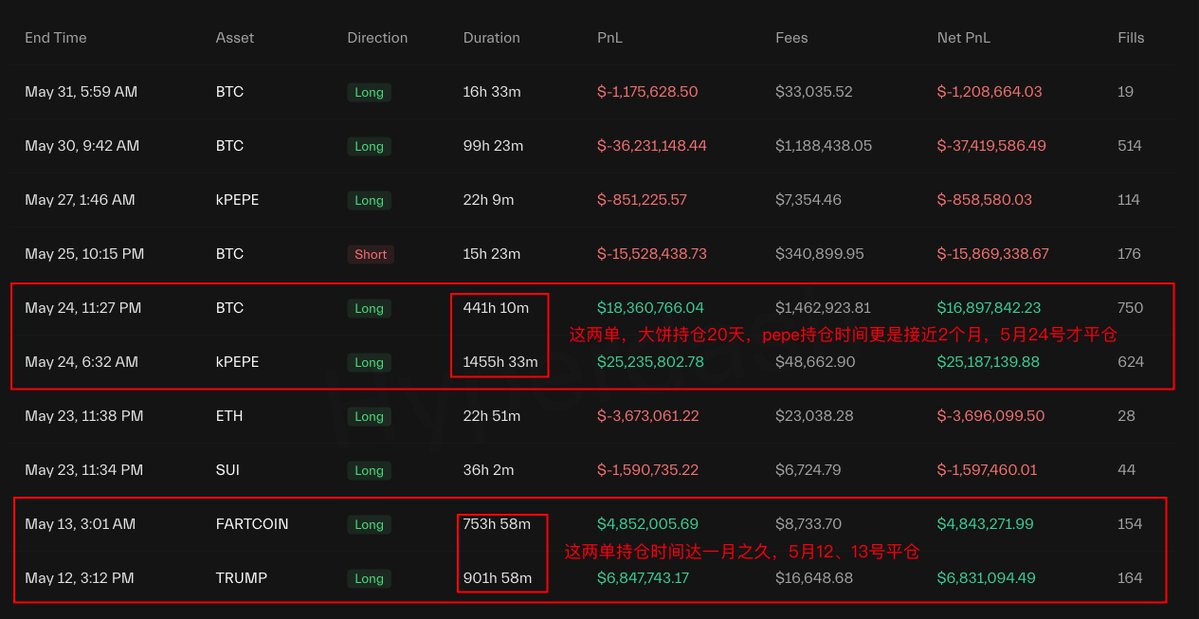Click the 99h 23m duration value

point(493,145)
